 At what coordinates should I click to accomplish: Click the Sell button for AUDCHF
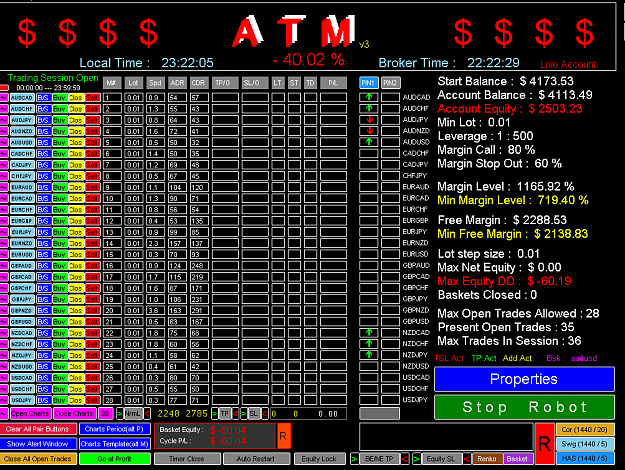[x=92, y=109]
